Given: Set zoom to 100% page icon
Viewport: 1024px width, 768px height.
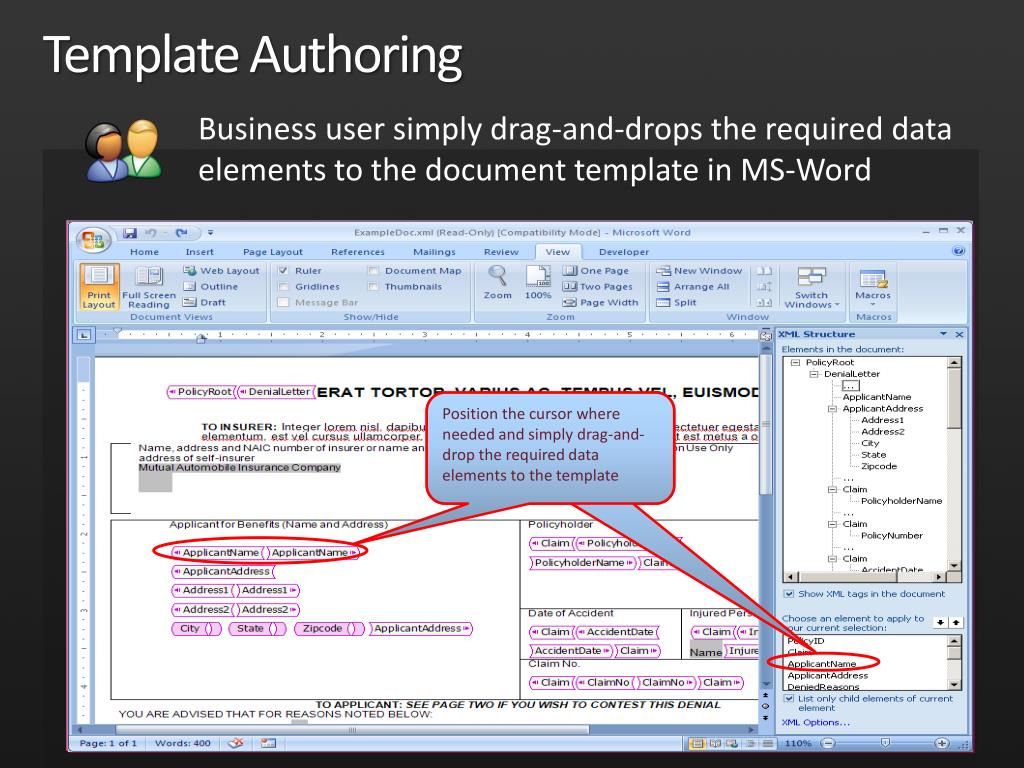Looking at the screenshot, I should [x=538, y=283].
